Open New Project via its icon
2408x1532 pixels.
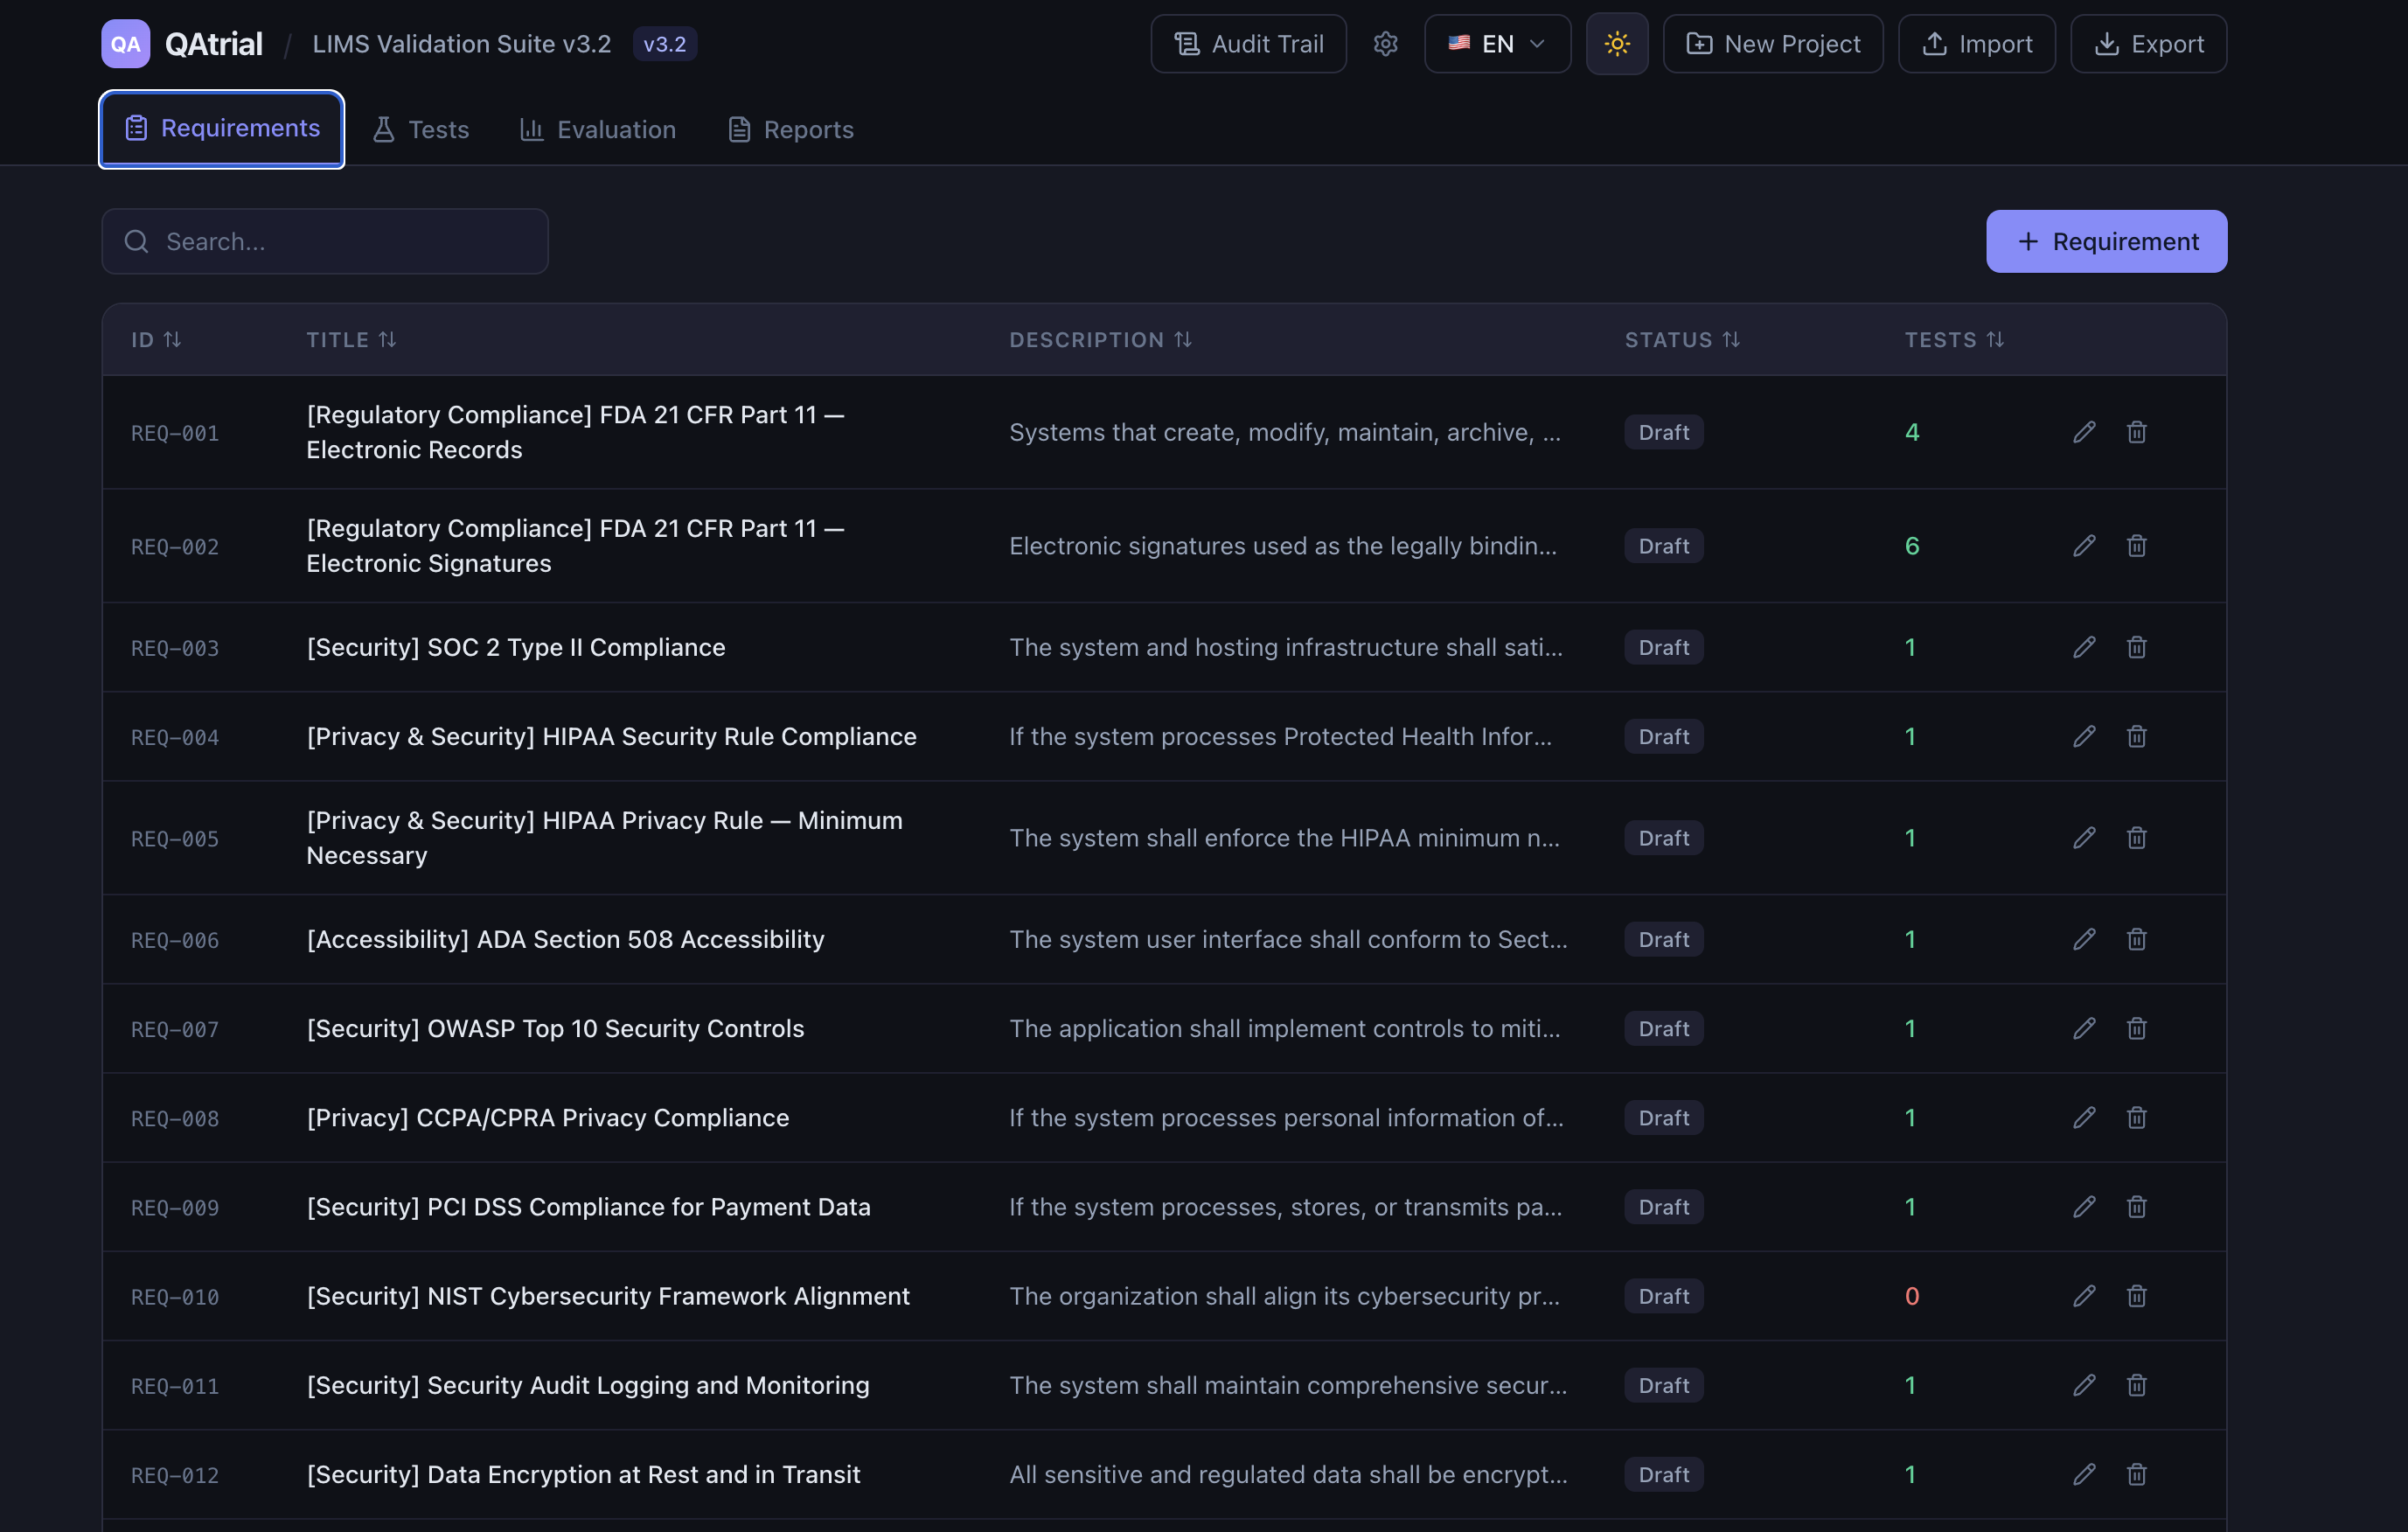1701,43
